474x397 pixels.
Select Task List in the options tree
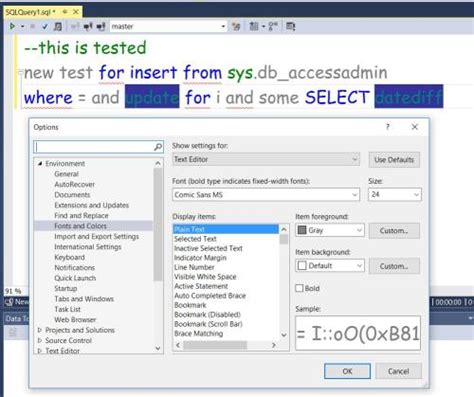click(67, 309)
